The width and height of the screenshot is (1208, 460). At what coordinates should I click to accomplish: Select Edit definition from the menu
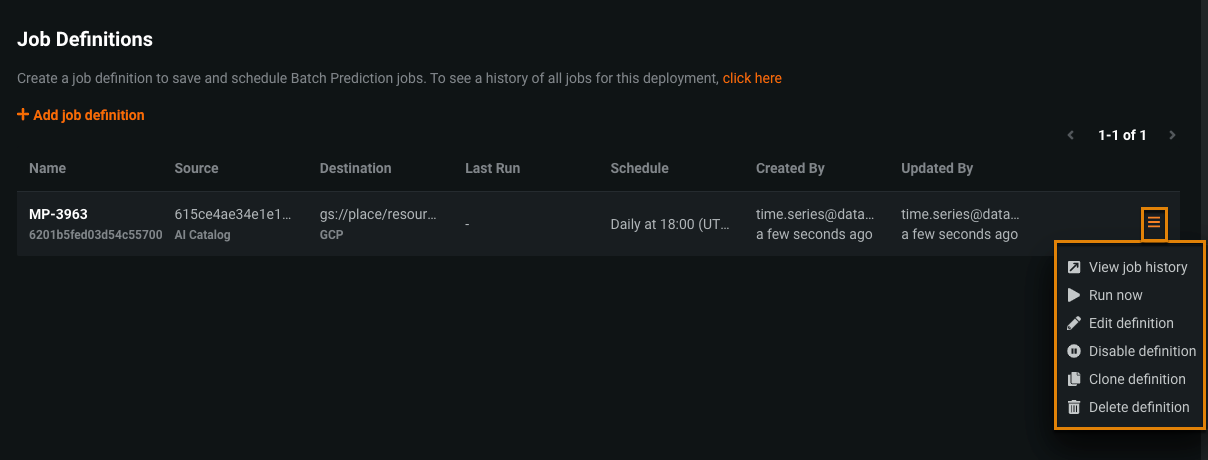[1131, 323]
